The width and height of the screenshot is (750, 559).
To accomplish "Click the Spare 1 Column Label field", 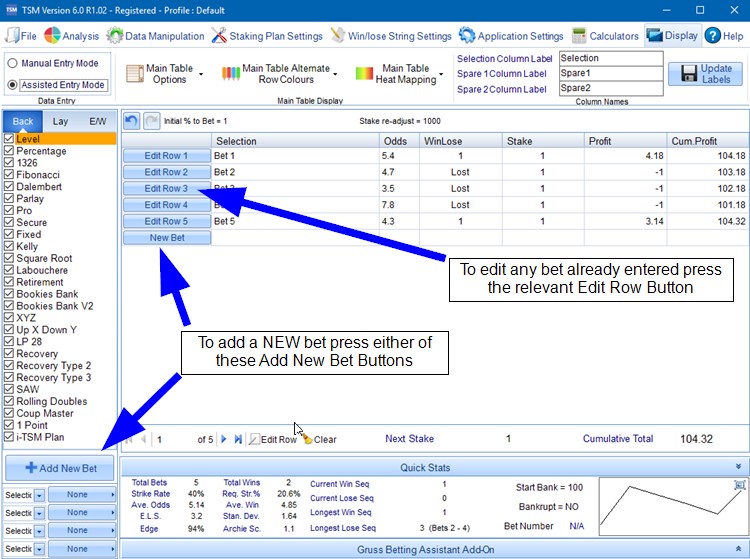I will coord(610,73).
